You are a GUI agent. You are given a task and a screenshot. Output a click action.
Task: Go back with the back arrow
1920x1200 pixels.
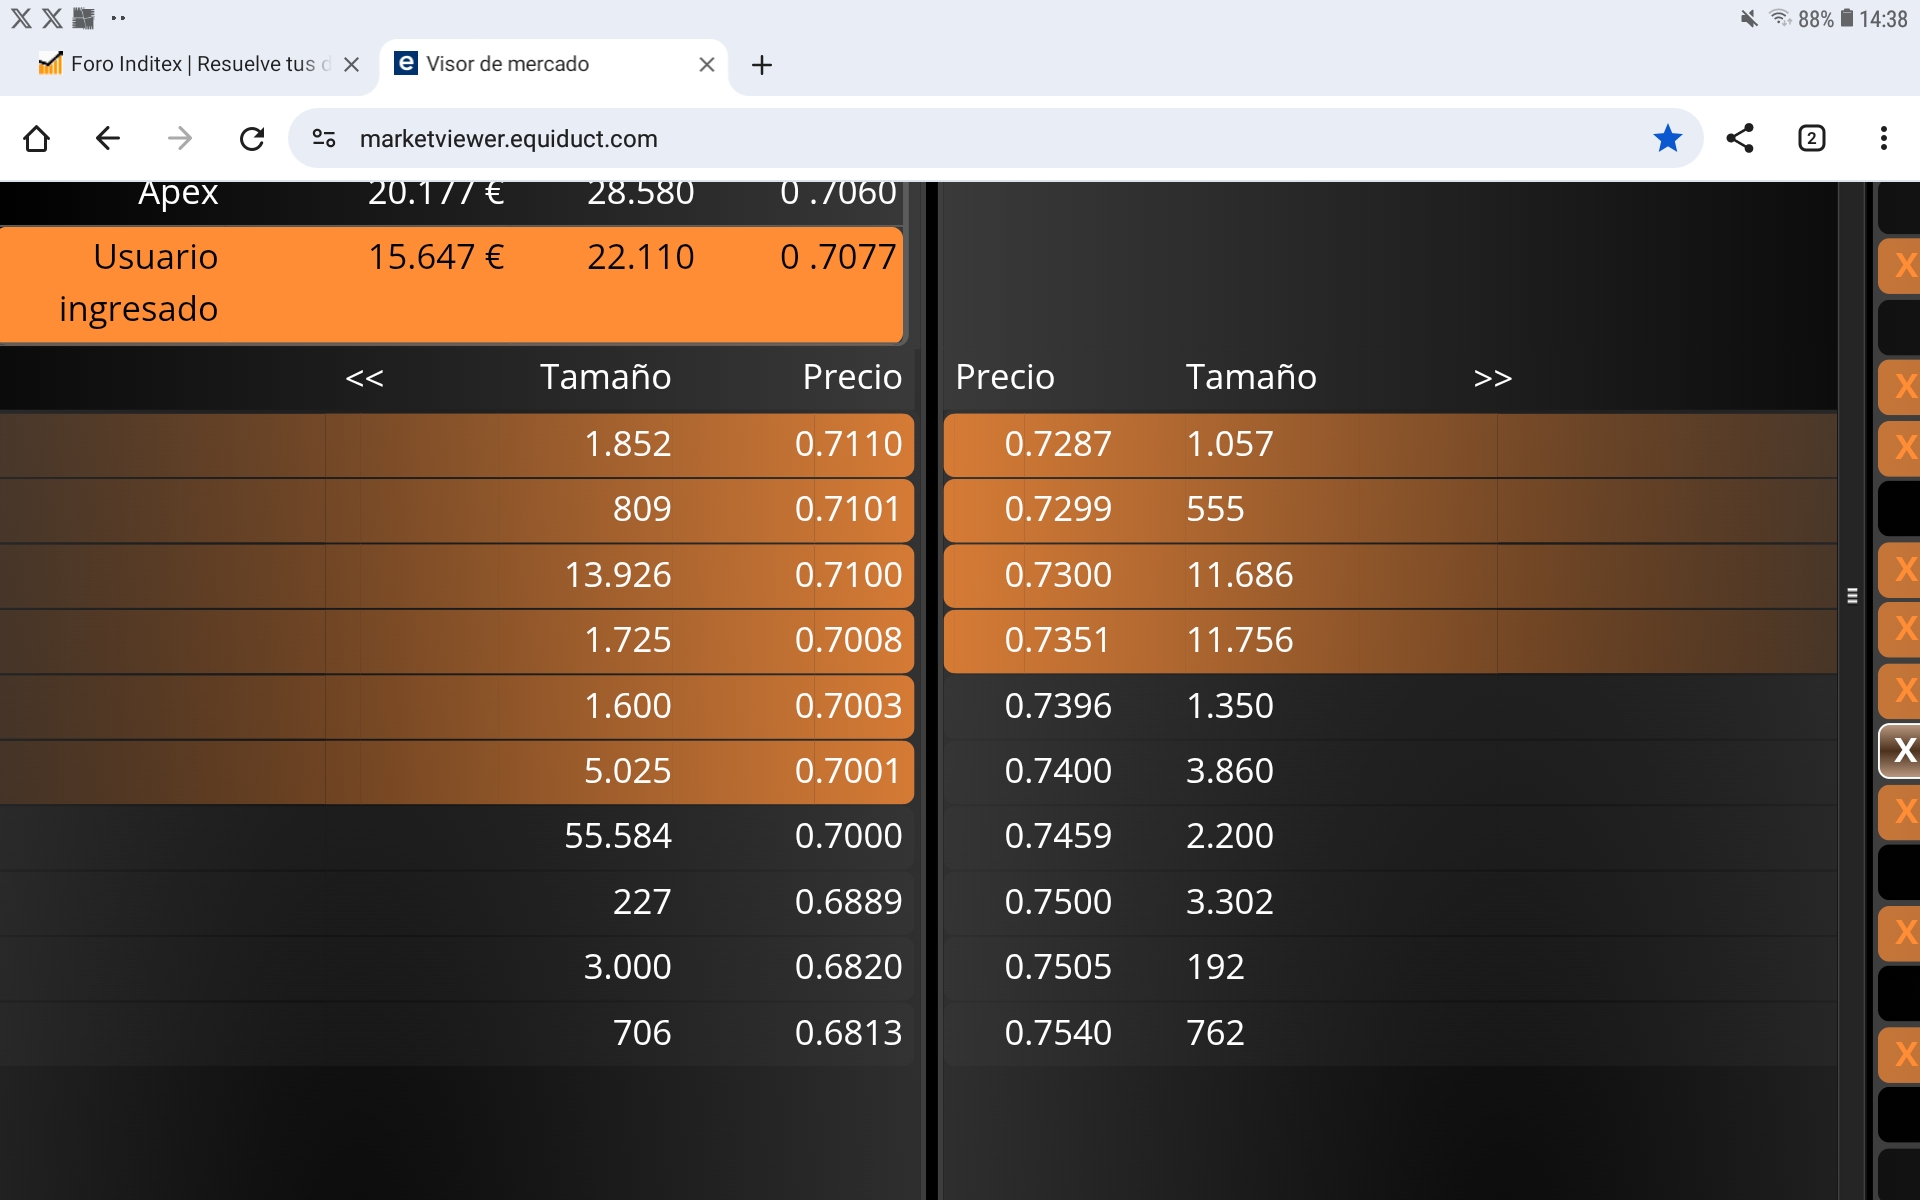(108, 138)
